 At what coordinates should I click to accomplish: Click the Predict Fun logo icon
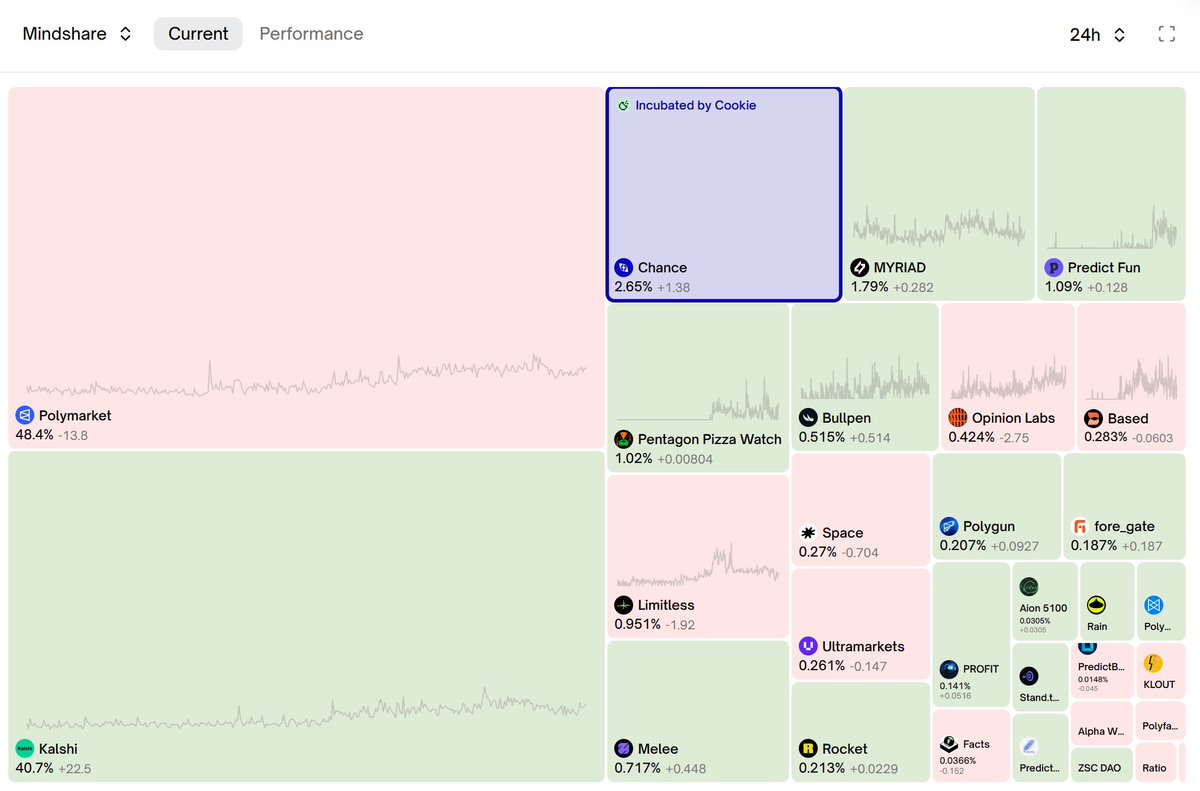point(1054,267)
